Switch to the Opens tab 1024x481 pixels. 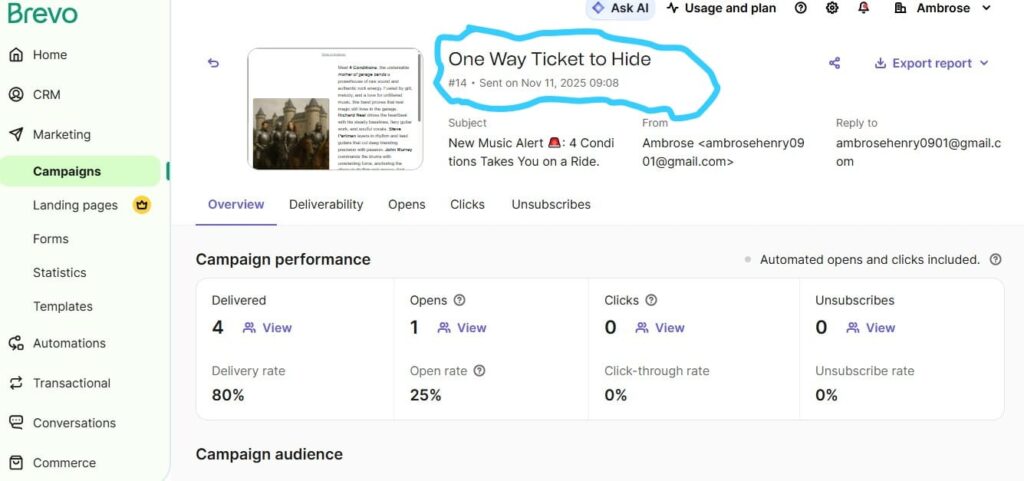click(406, 204)
